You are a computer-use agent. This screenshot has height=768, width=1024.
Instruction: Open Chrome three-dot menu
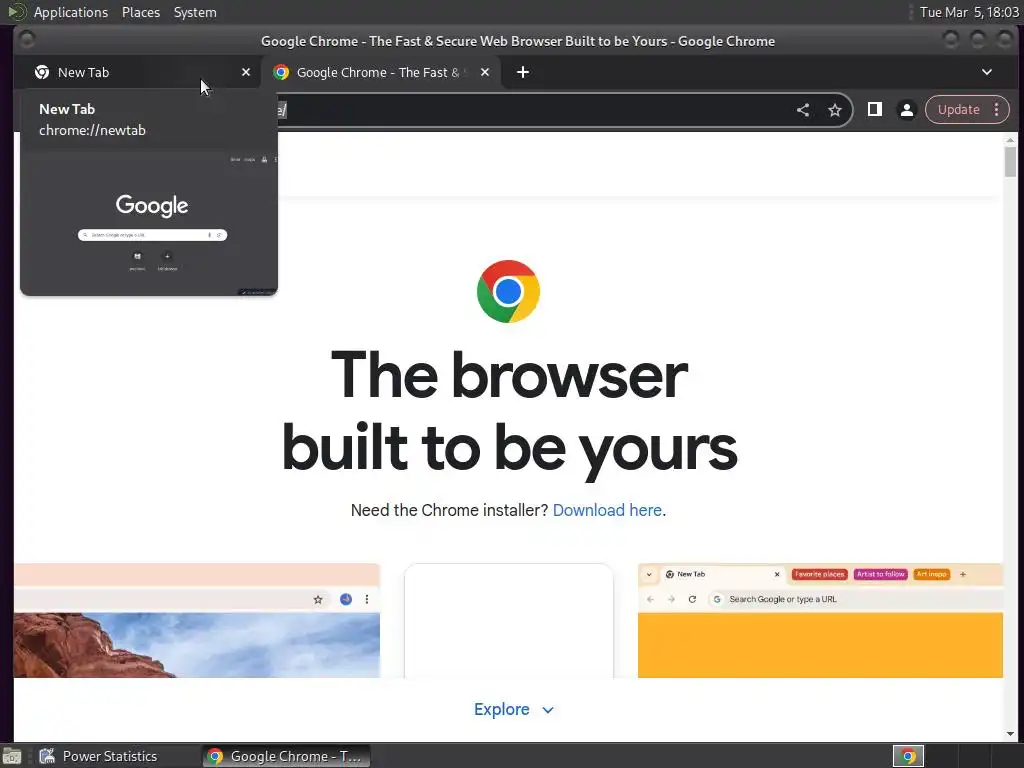(997, 110)
